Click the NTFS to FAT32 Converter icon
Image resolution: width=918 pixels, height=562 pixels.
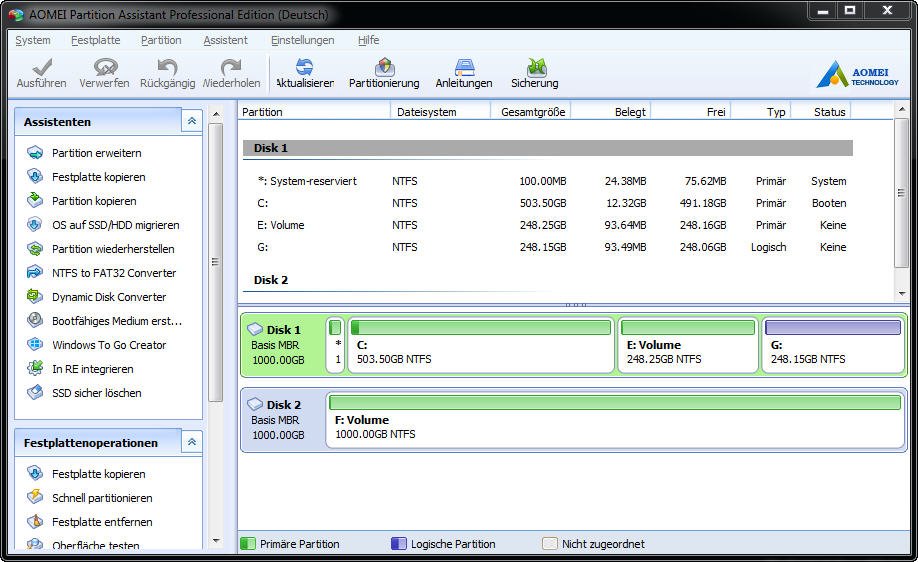(x=35, y=273)
